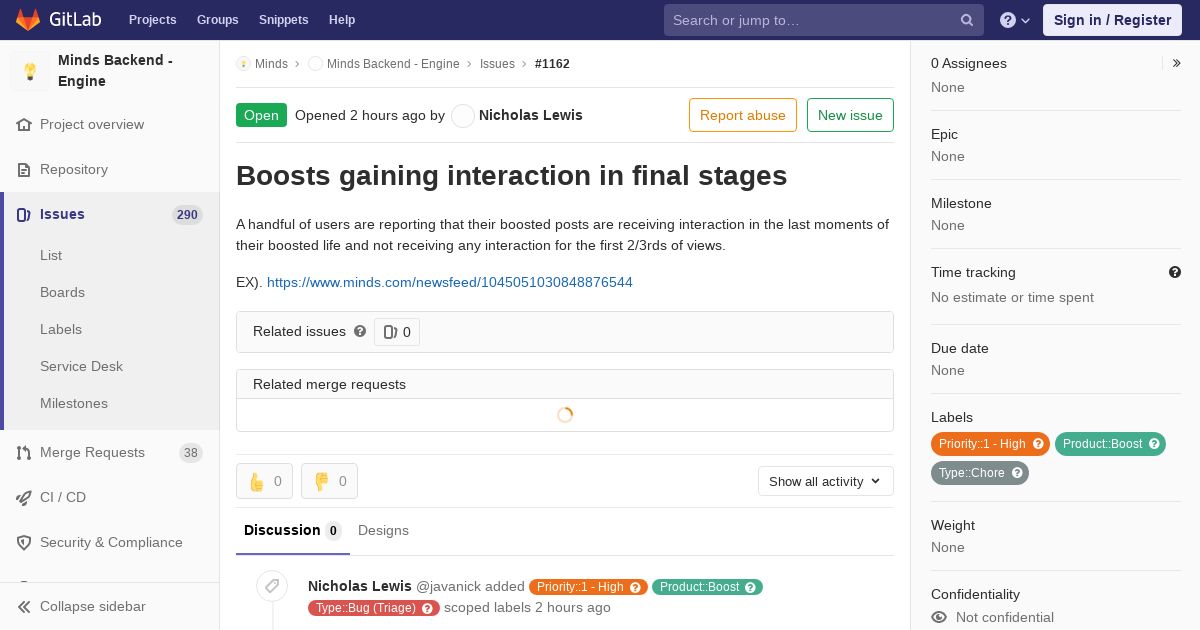Collapse the right sidebar with double arrow
Viewport: 1200px width, 630px height.
coord(1176,63)
